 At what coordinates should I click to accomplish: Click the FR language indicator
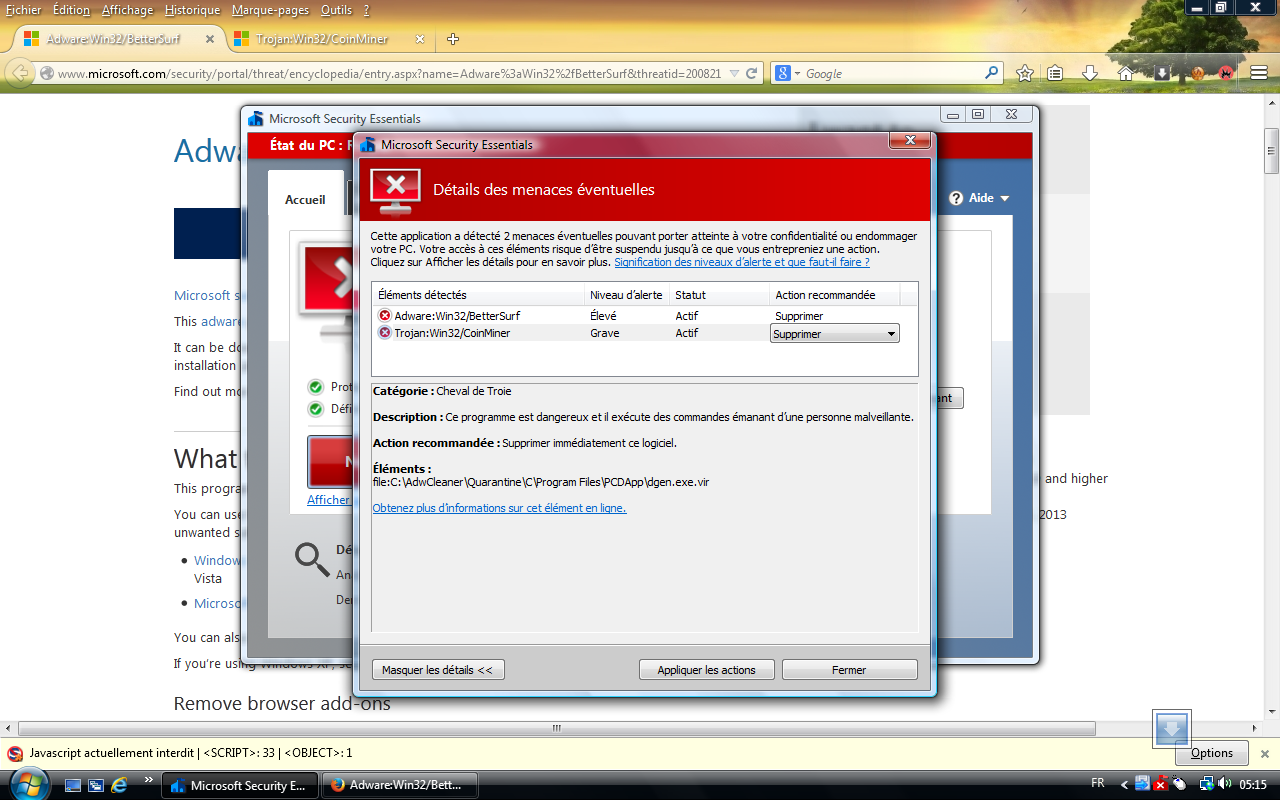click(x=1097, y=784)
